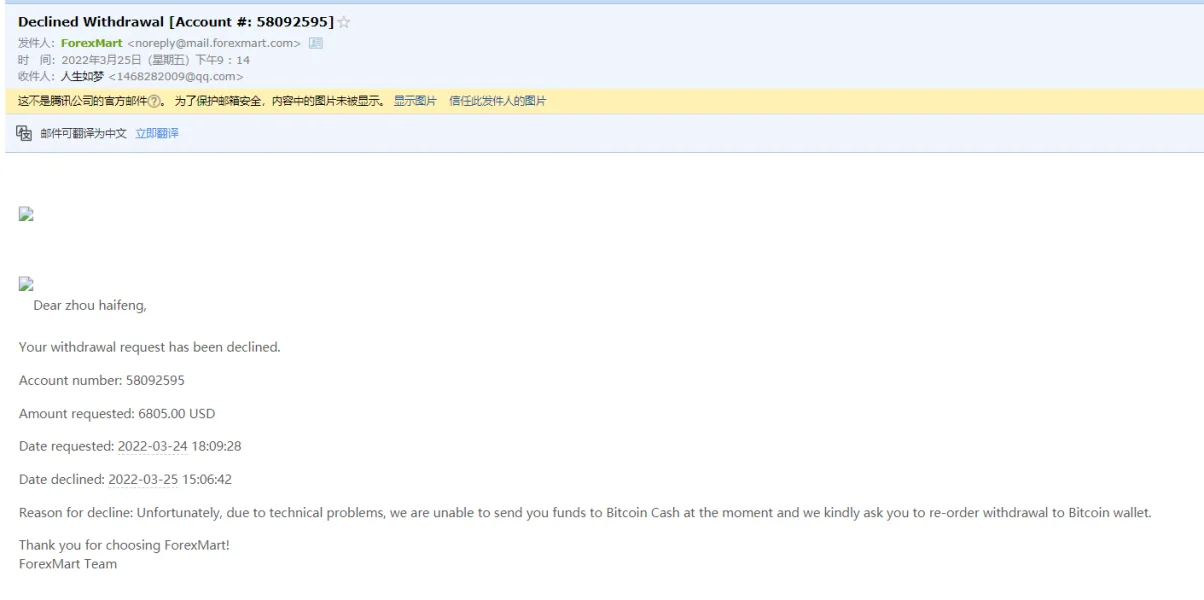Click the question mark help icon

click(153, 101)
